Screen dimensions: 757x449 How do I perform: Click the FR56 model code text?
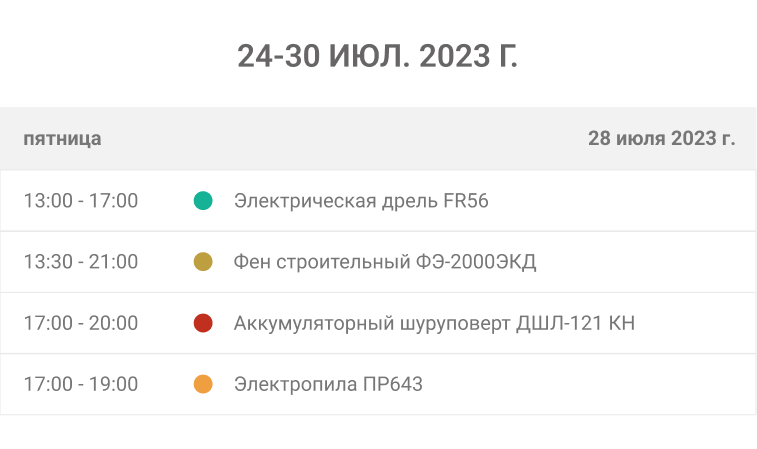(x=465, y=201)
